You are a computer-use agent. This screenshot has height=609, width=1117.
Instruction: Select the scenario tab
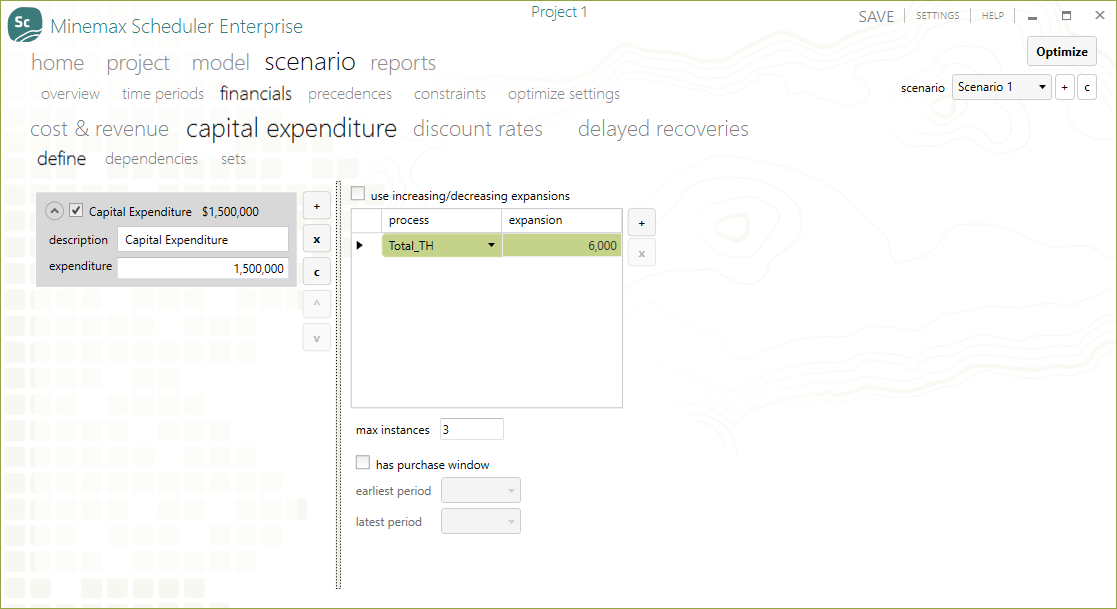point(310,62)
